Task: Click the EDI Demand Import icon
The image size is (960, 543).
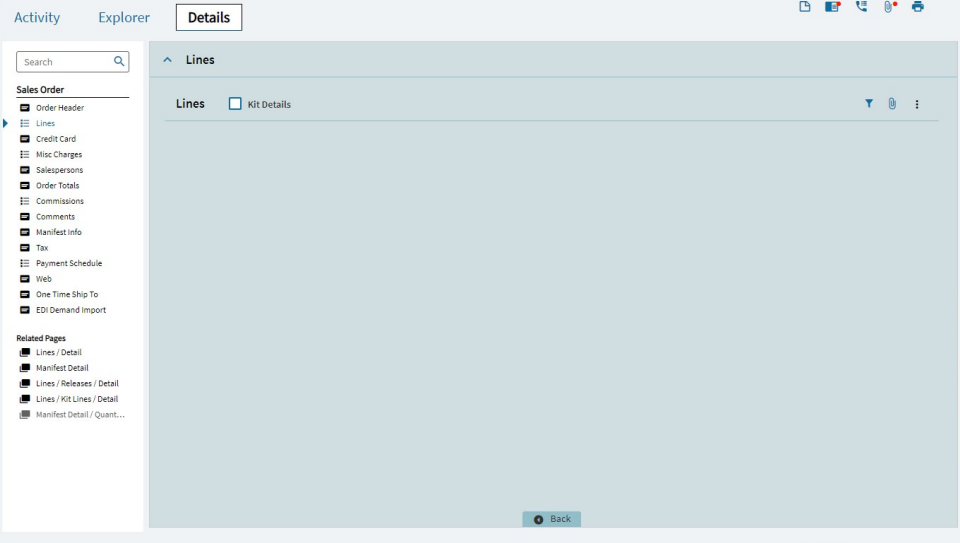Action: [24, 310]
